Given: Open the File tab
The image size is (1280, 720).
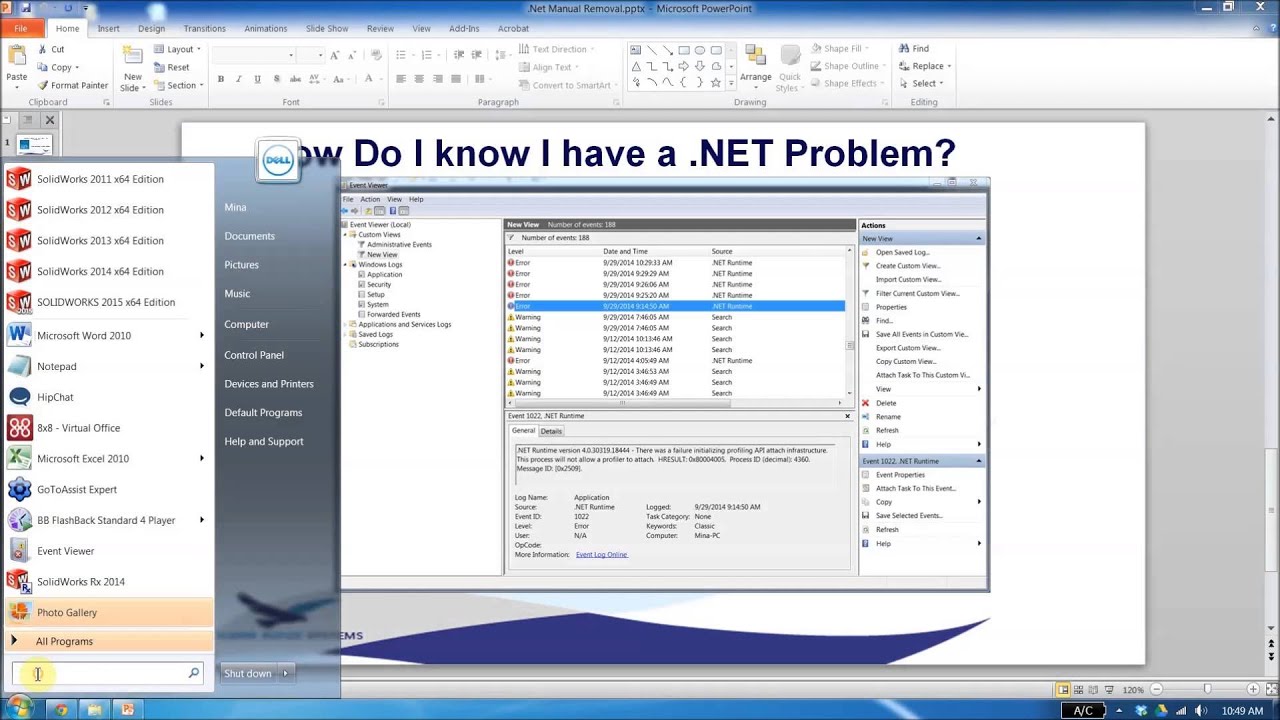Looking at the screenshot, I should 21,29.
